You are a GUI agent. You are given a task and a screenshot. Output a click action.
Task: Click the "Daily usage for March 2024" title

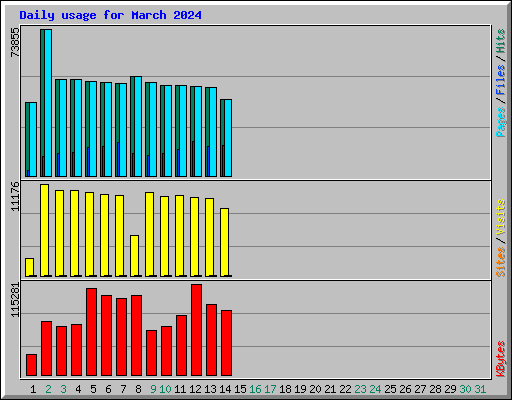110,15
